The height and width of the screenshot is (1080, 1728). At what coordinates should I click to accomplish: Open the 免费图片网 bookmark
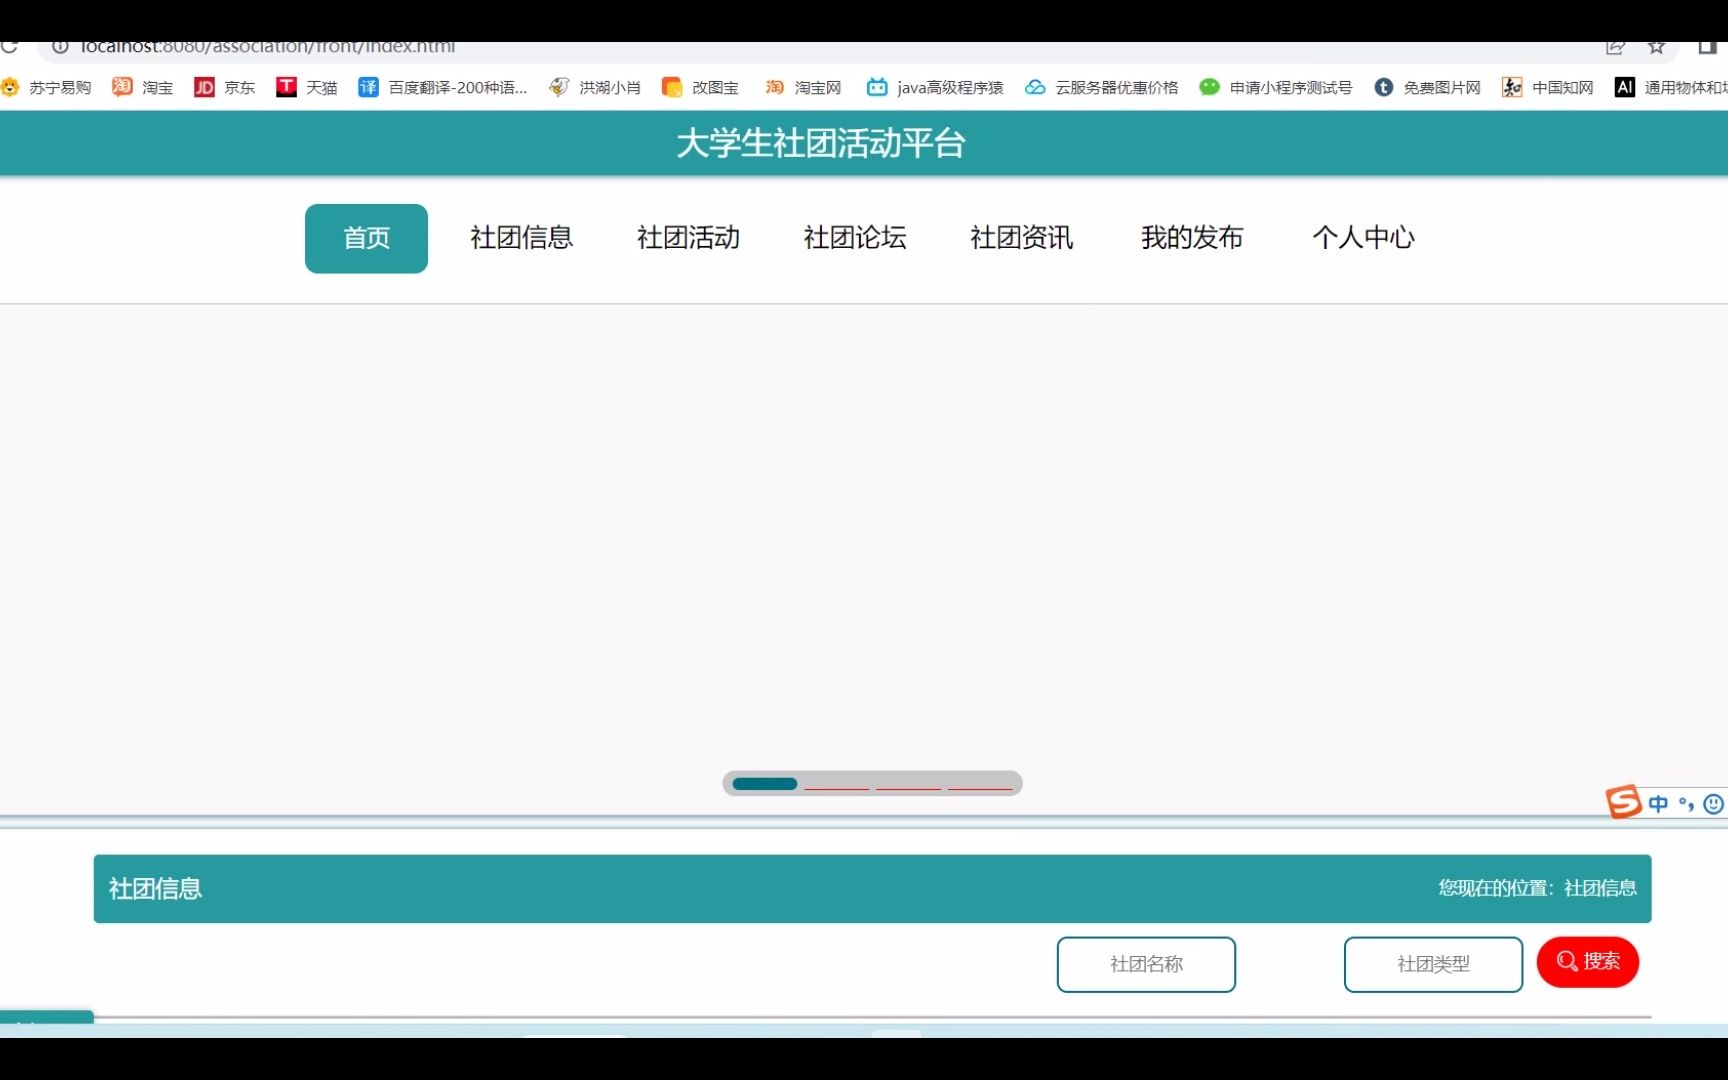tap(1428, 88)
